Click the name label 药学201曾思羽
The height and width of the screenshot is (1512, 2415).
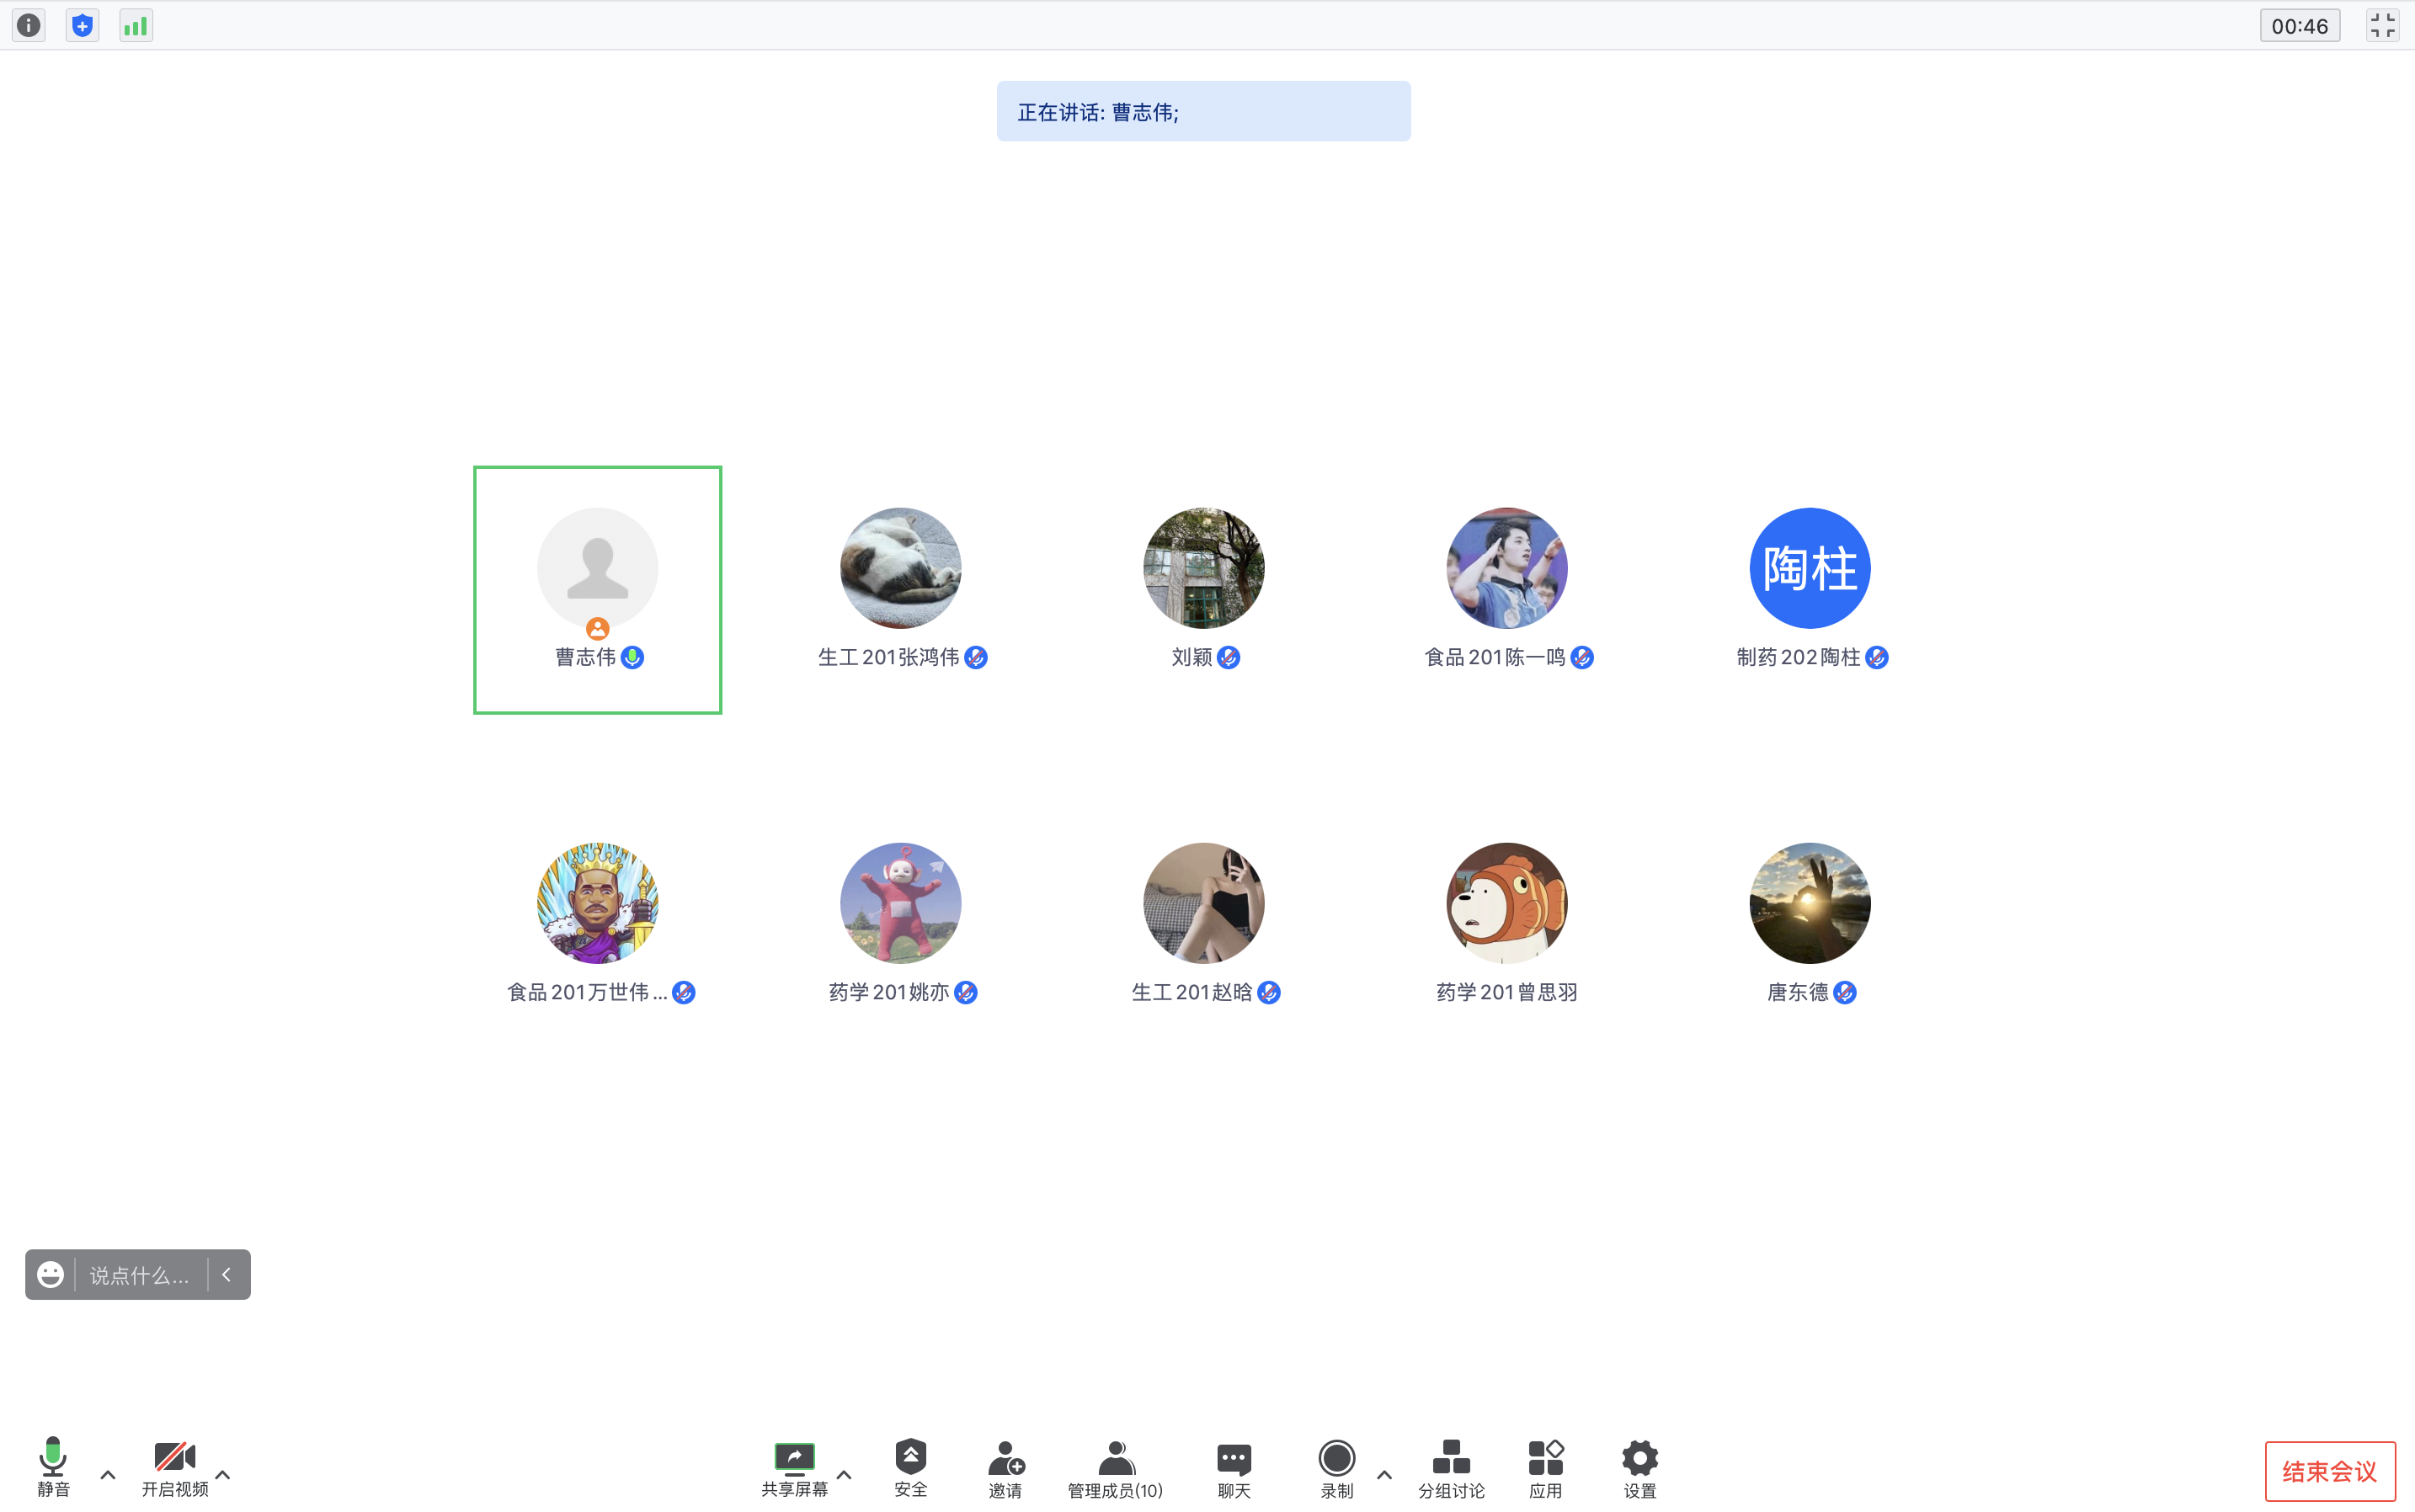[1507, 992]
